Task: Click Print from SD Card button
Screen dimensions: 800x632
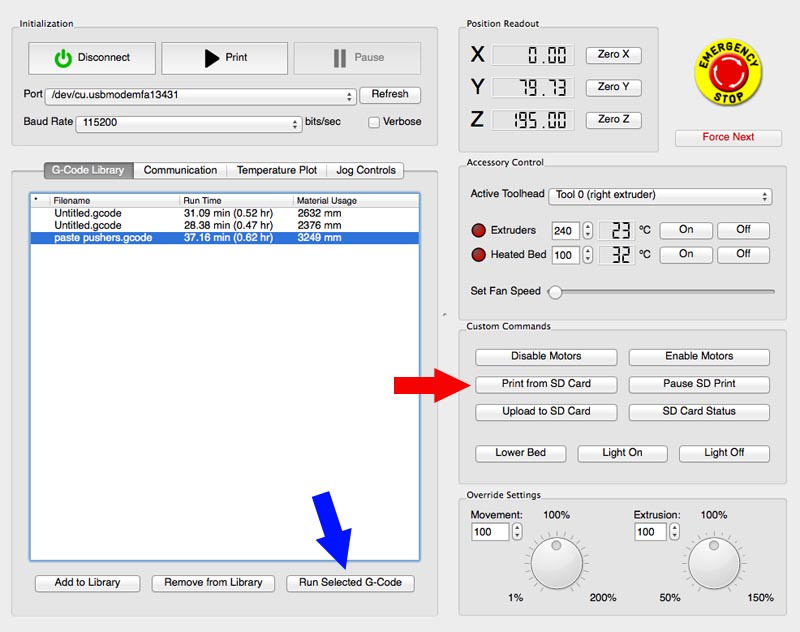Action: (x=546, y=384)
